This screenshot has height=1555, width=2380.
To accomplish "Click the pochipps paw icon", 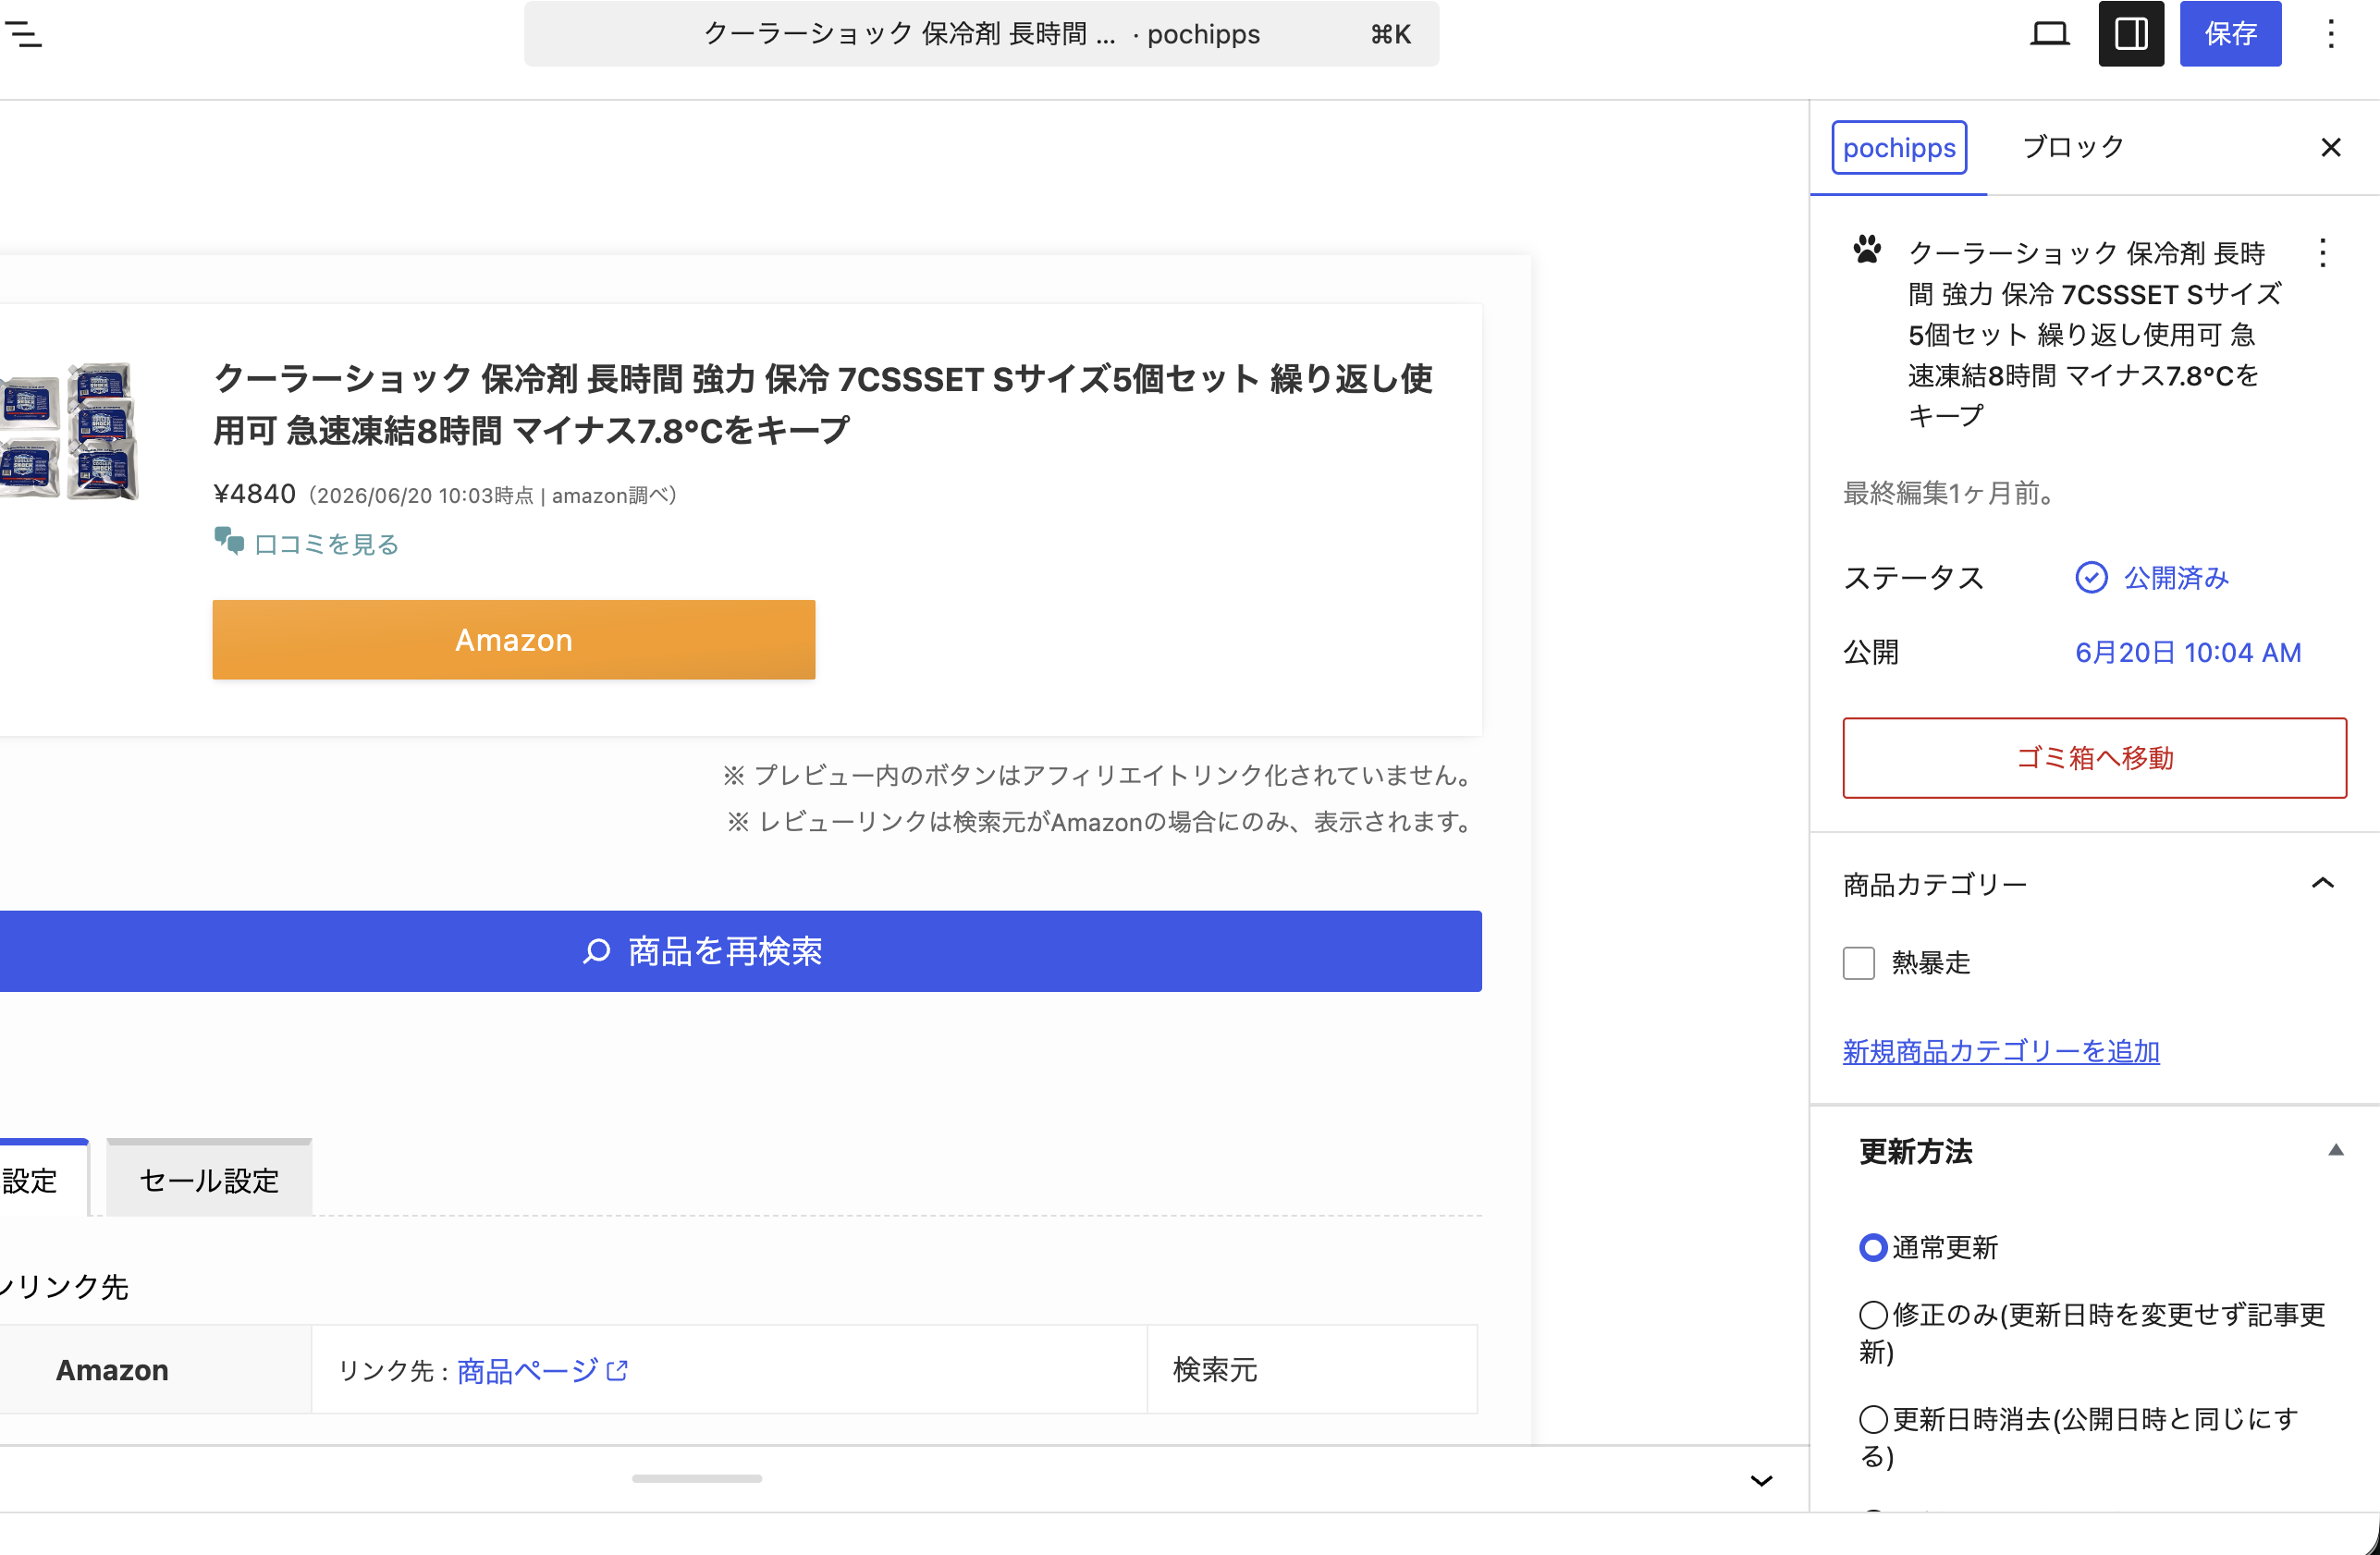I will point(1866,249).
